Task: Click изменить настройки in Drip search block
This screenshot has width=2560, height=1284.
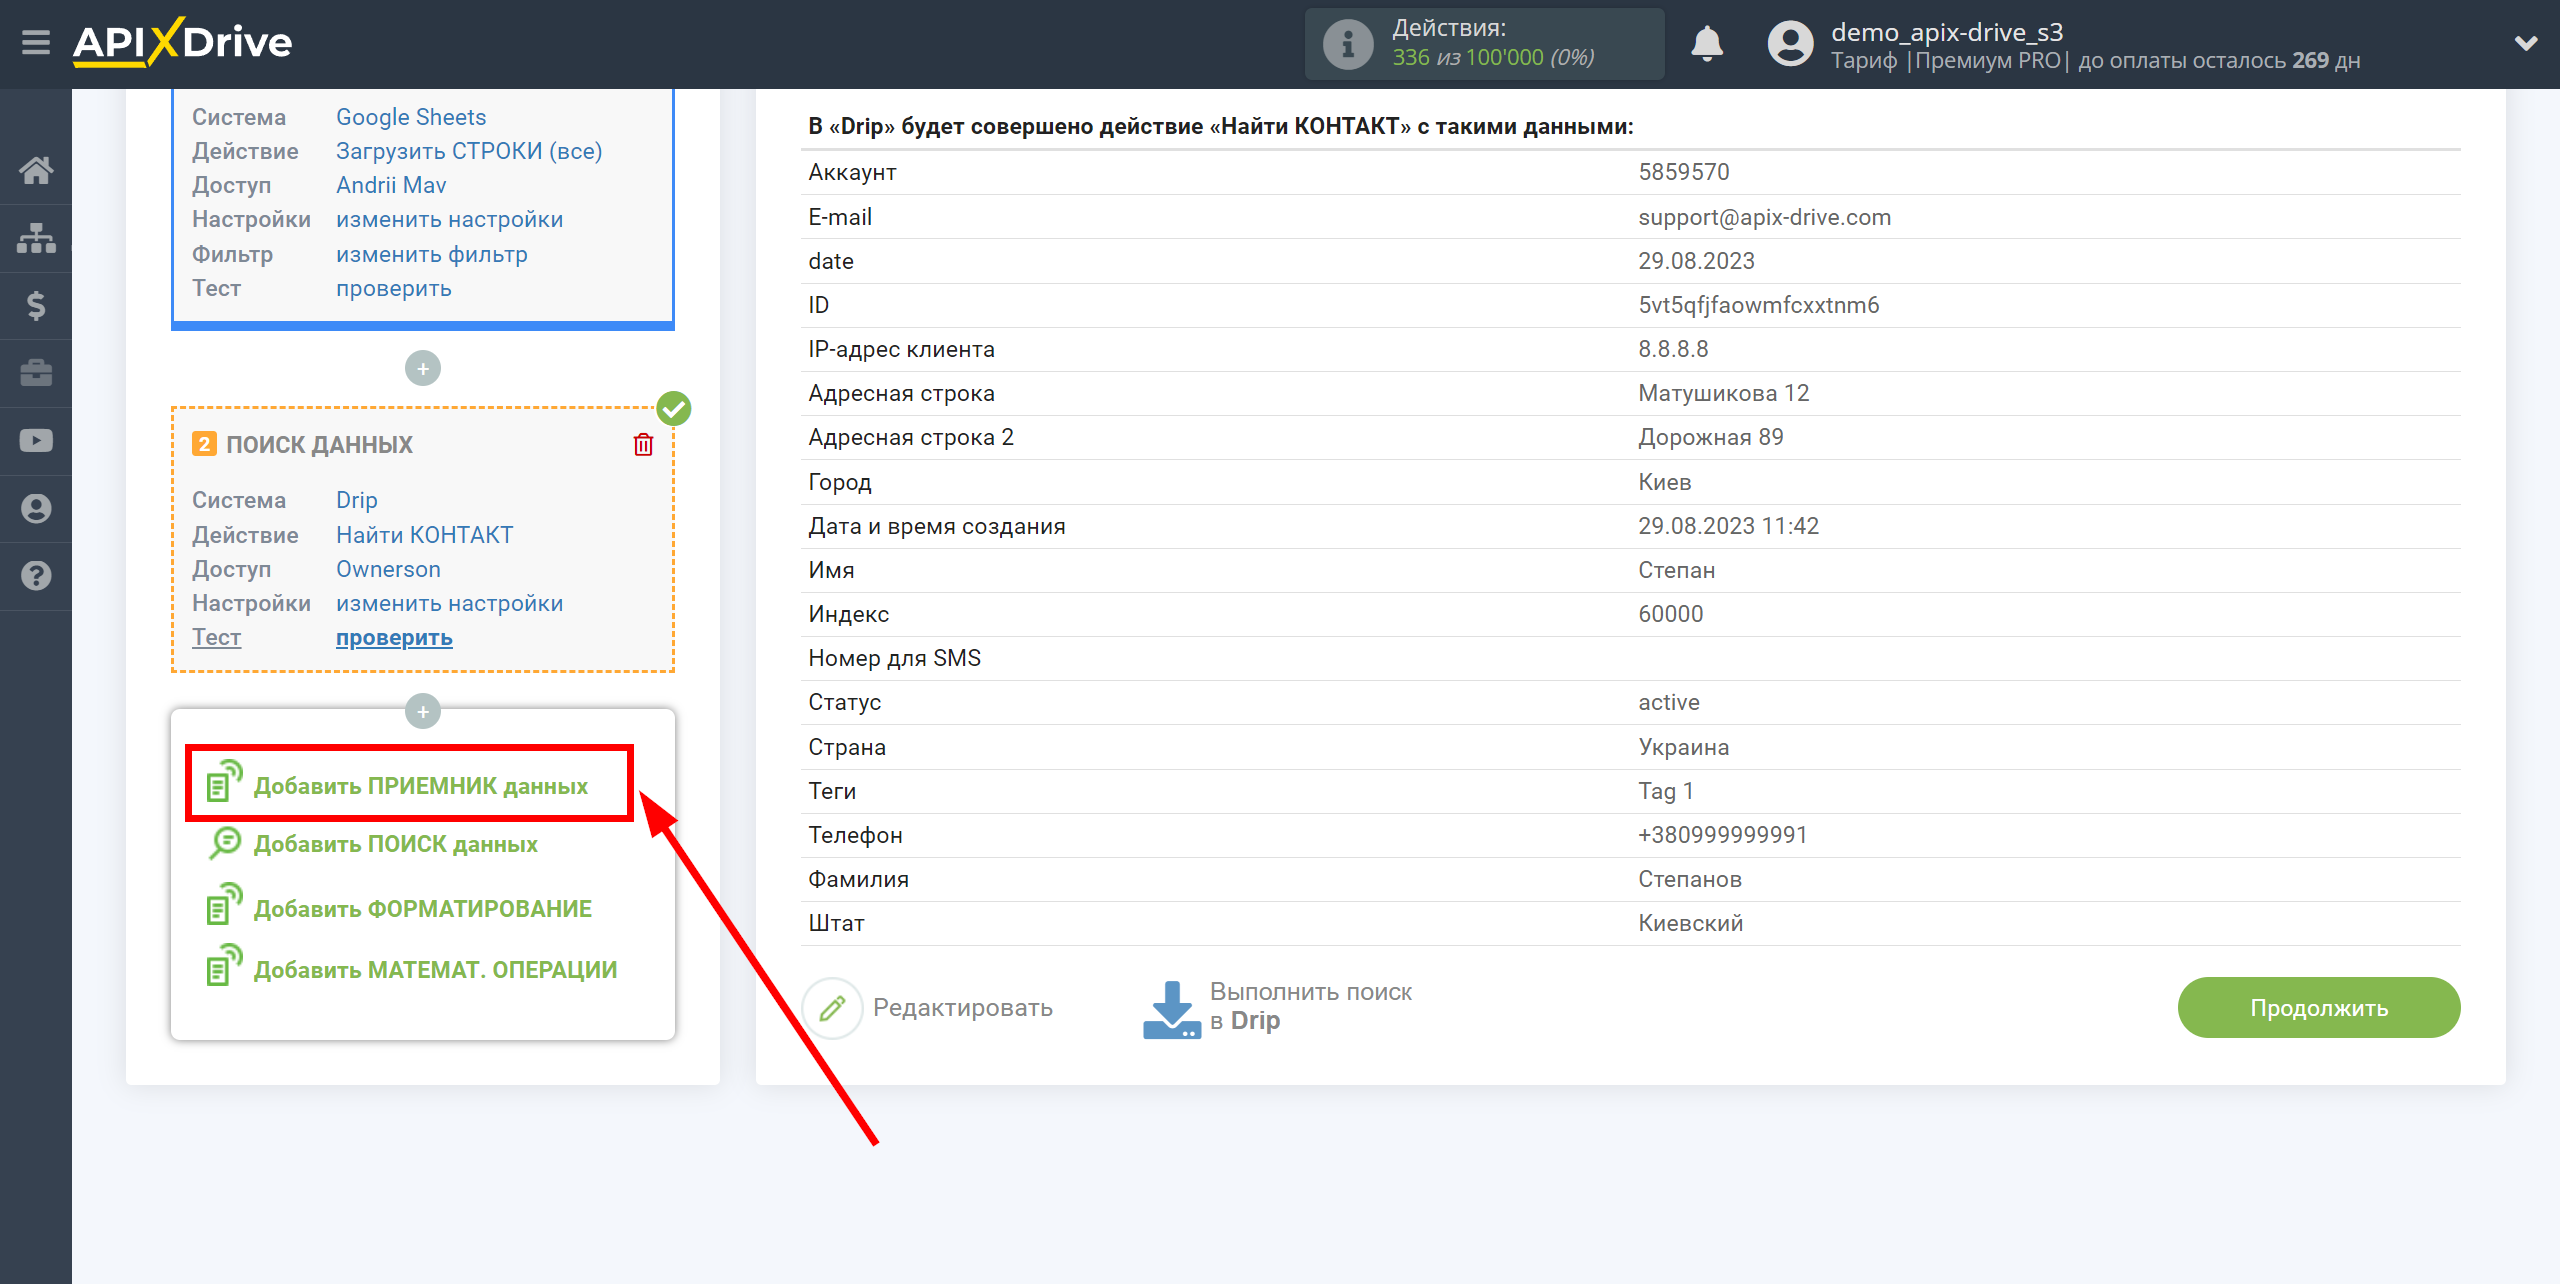Action: [449, 603]
